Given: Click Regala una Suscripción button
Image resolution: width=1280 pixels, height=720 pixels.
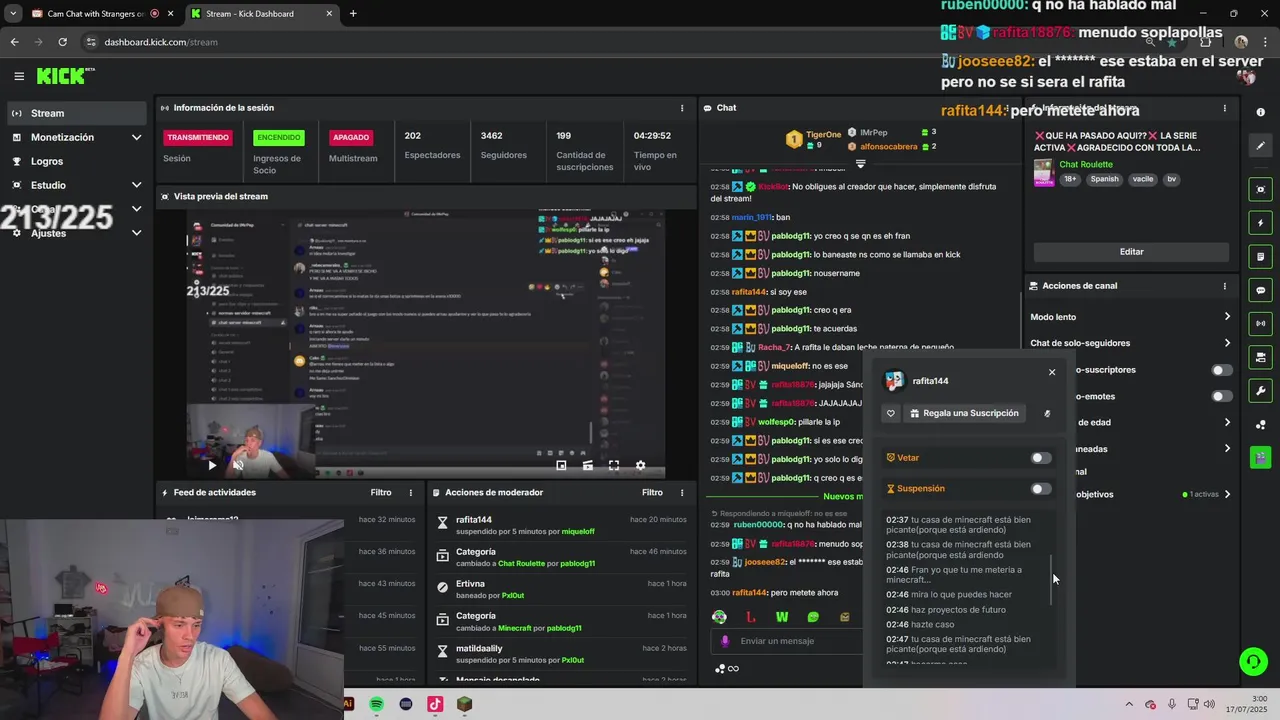Looking at the screenshot, I should (x=964, y=413).
